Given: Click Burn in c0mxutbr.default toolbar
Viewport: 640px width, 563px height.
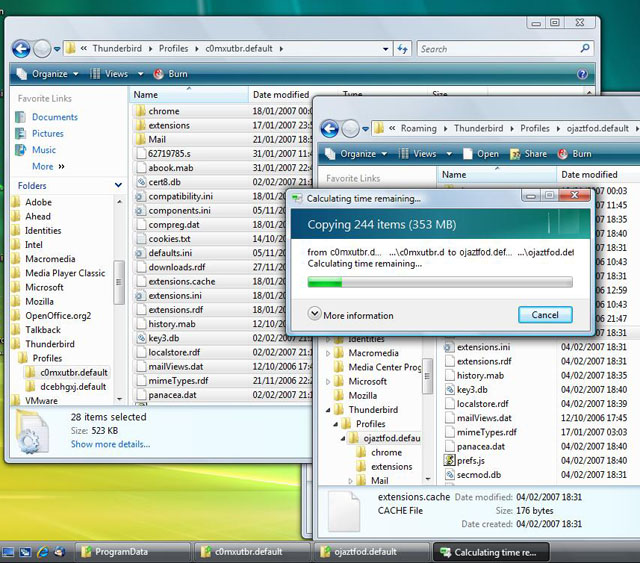Looking at the screenshot, I should 171,74.
